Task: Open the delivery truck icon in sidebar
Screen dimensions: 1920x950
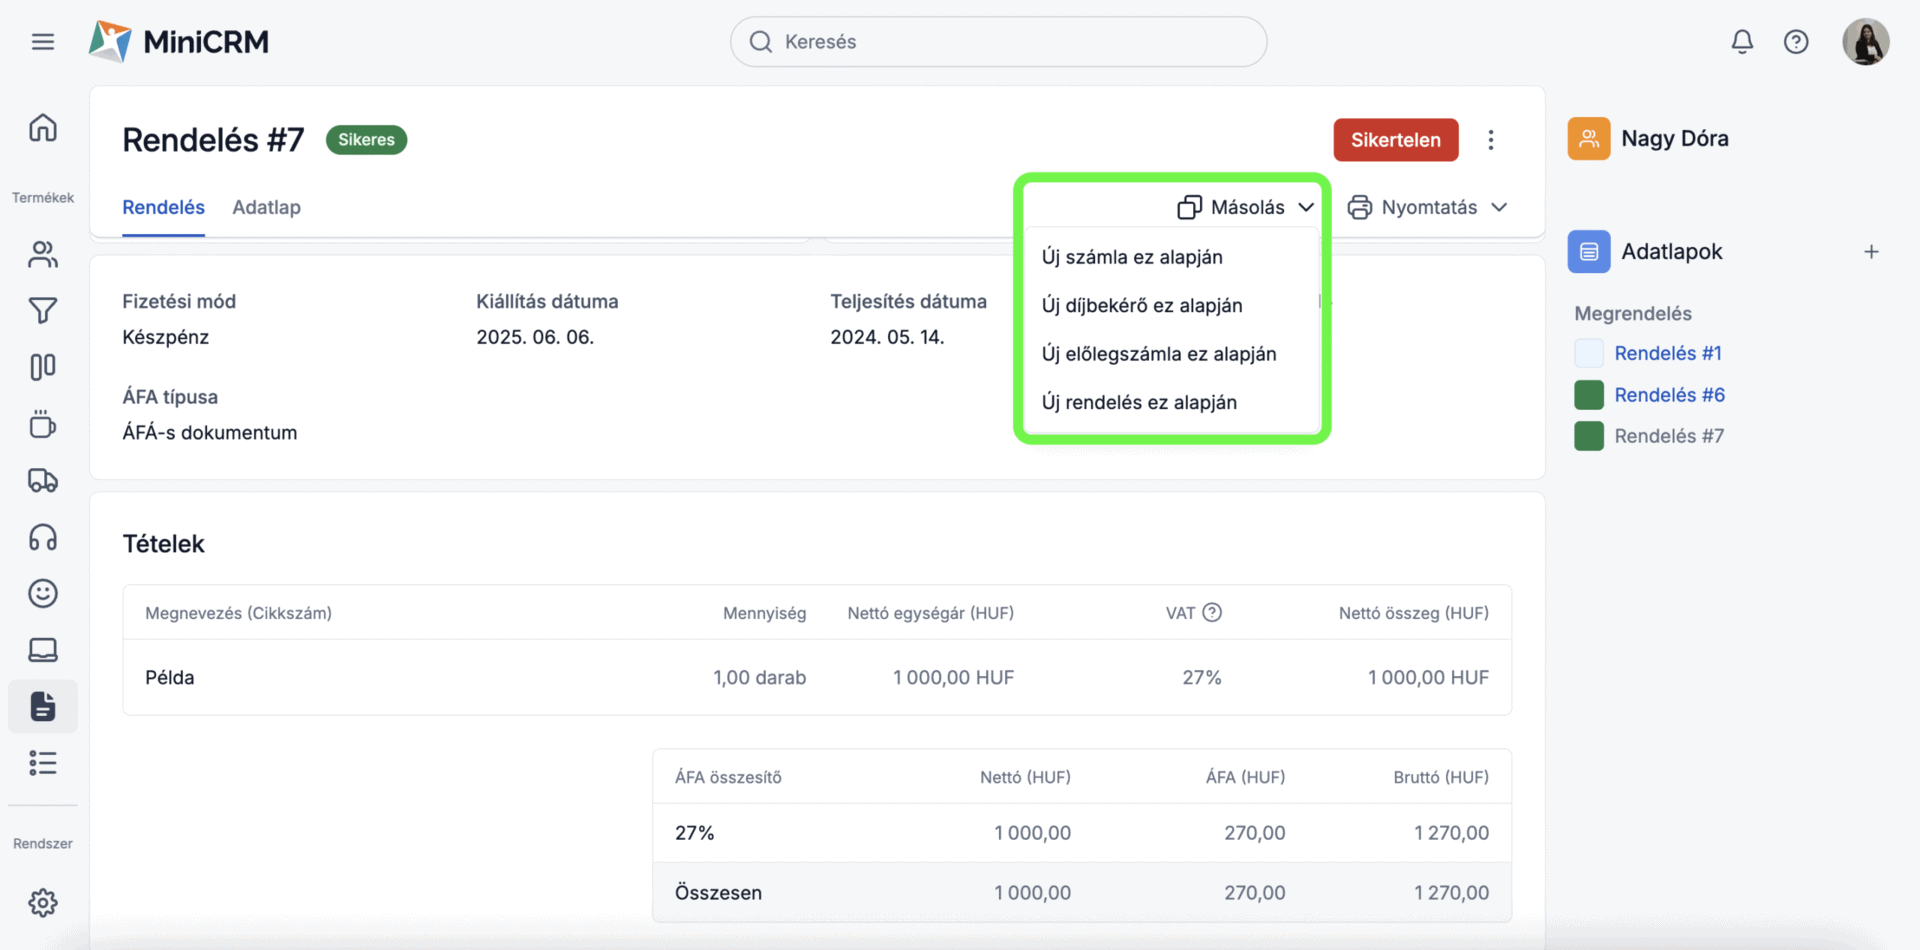Action: (43, 481)
